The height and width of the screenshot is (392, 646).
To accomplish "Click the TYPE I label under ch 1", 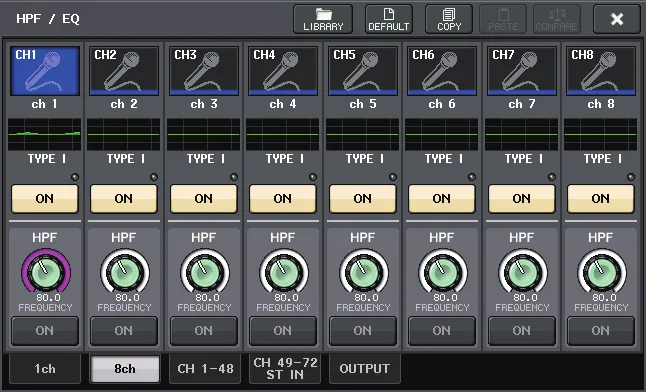I will point(47,159).
